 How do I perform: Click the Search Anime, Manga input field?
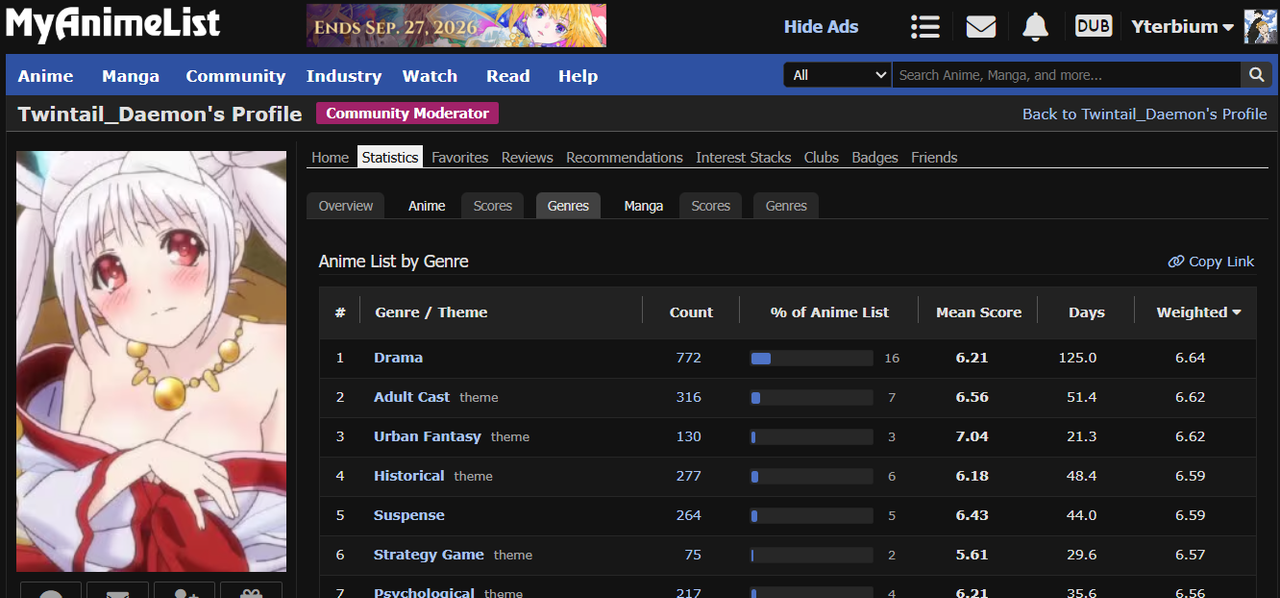tap(1066, 75)
